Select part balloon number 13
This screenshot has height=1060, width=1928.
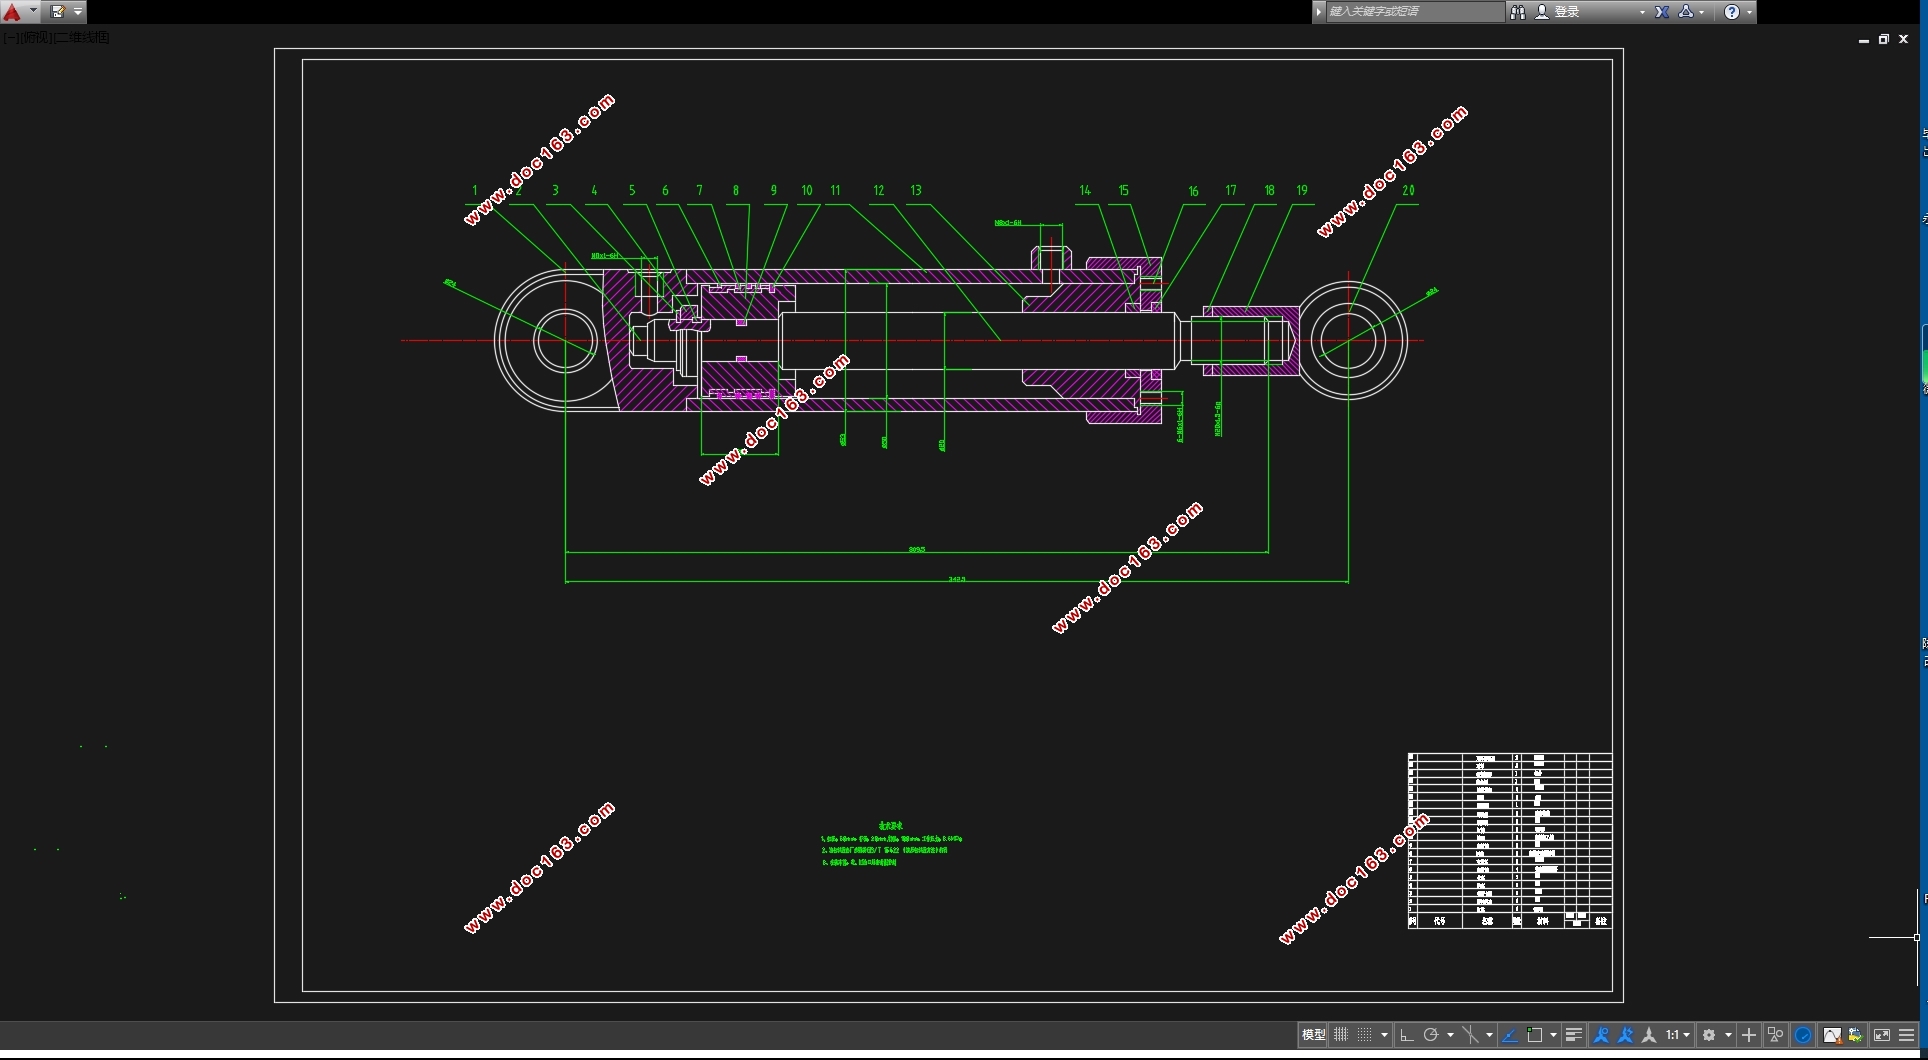tap(915, 190)
